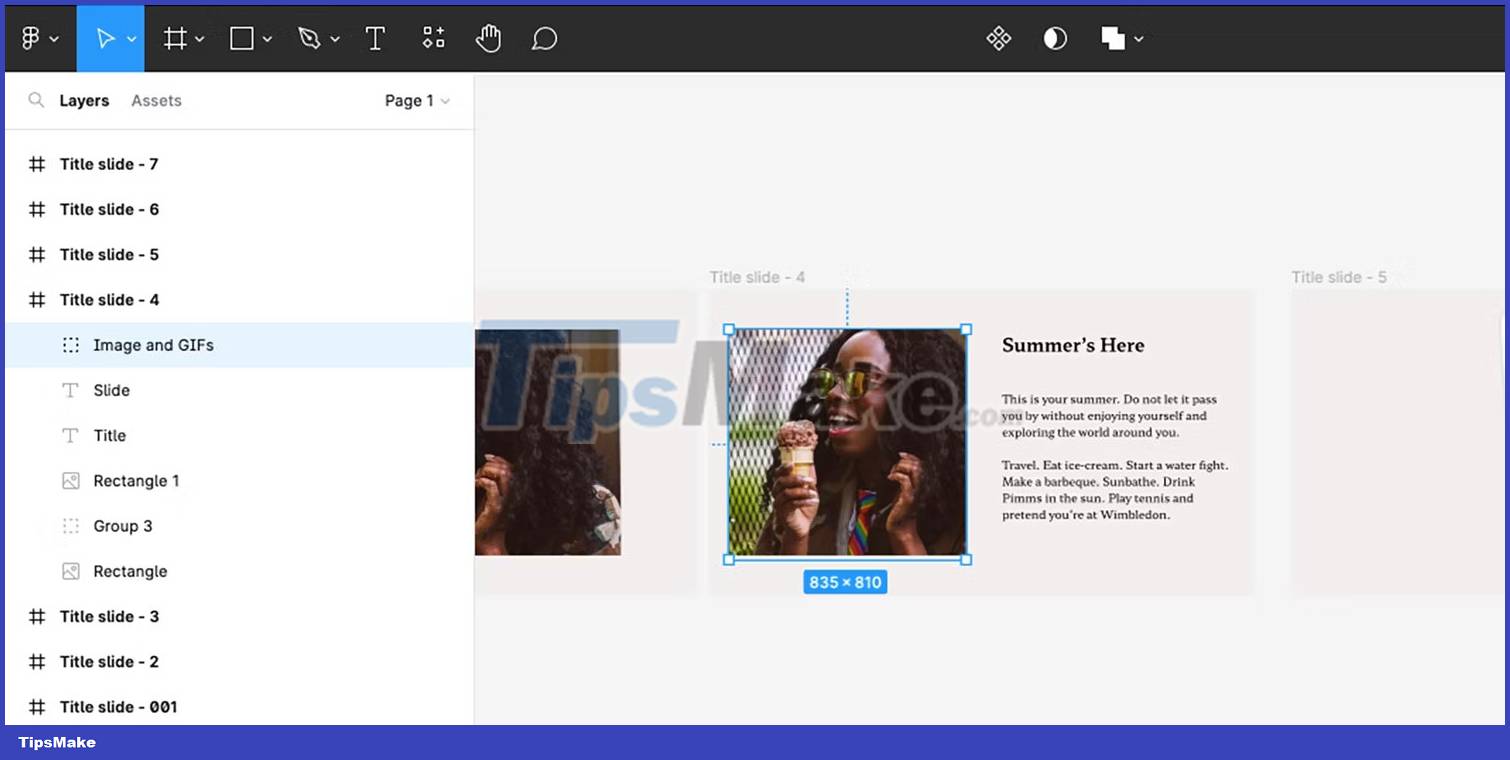Viewport: 1510px width, 760px height.
Task: Expand the boolean operations dropdown
Action: click(1140, 38)
